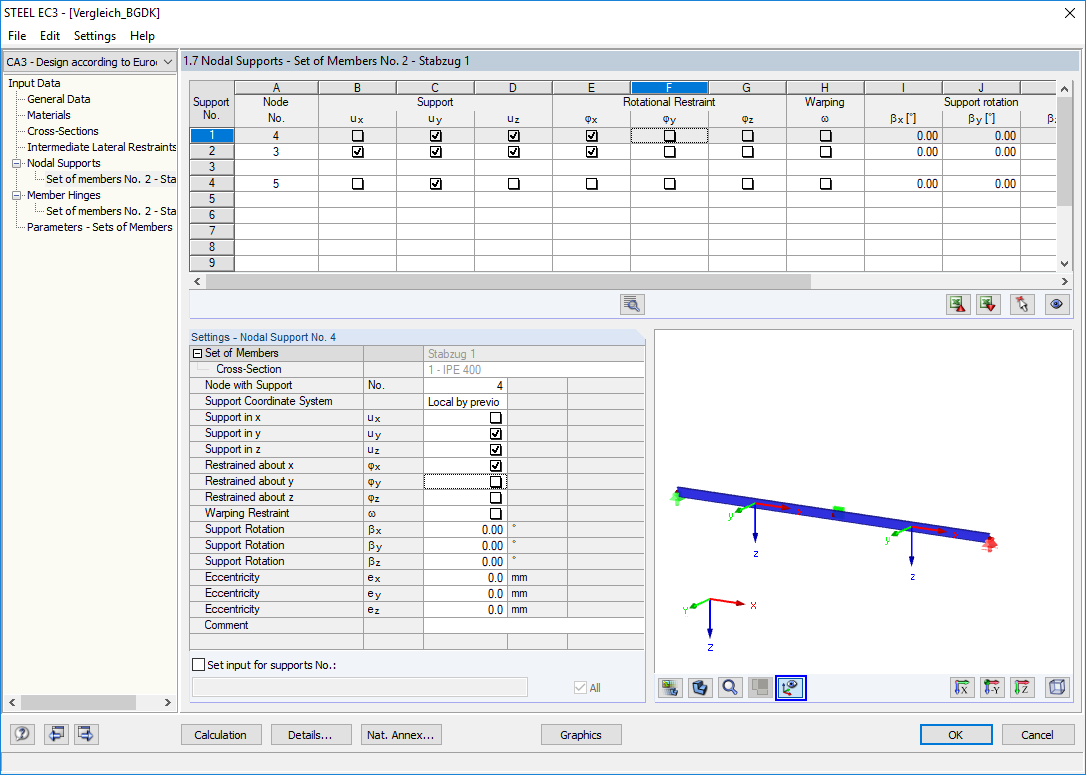Select 'Set of members No. 2' under Member Hinges
The height and width of the screenshot is (775, 1086).
tap(110, 211)
